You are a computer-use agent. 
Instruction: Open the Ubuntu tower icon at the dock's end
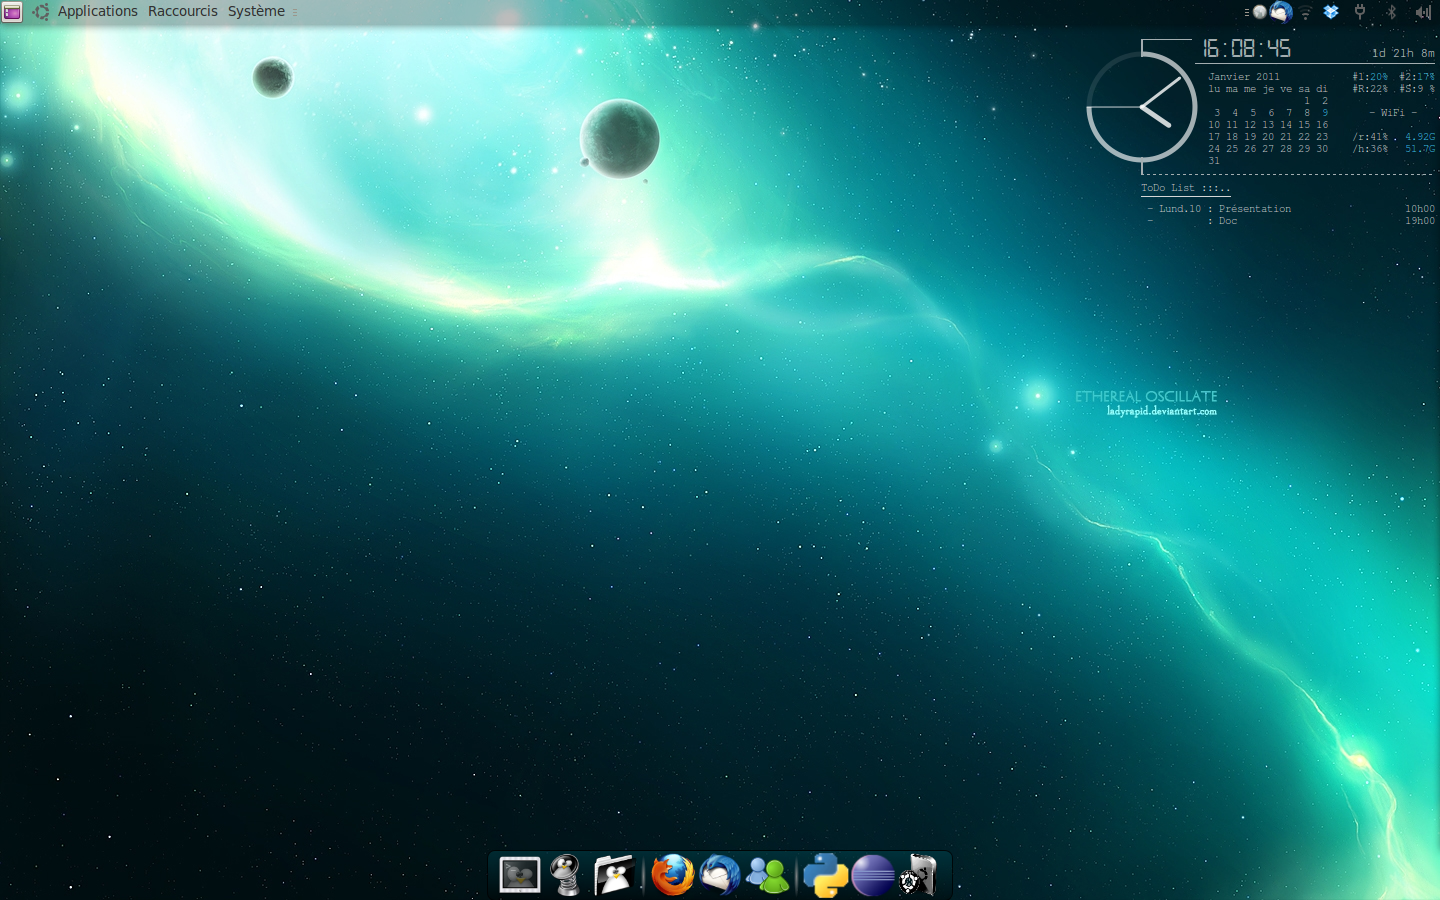coord(919,875)
